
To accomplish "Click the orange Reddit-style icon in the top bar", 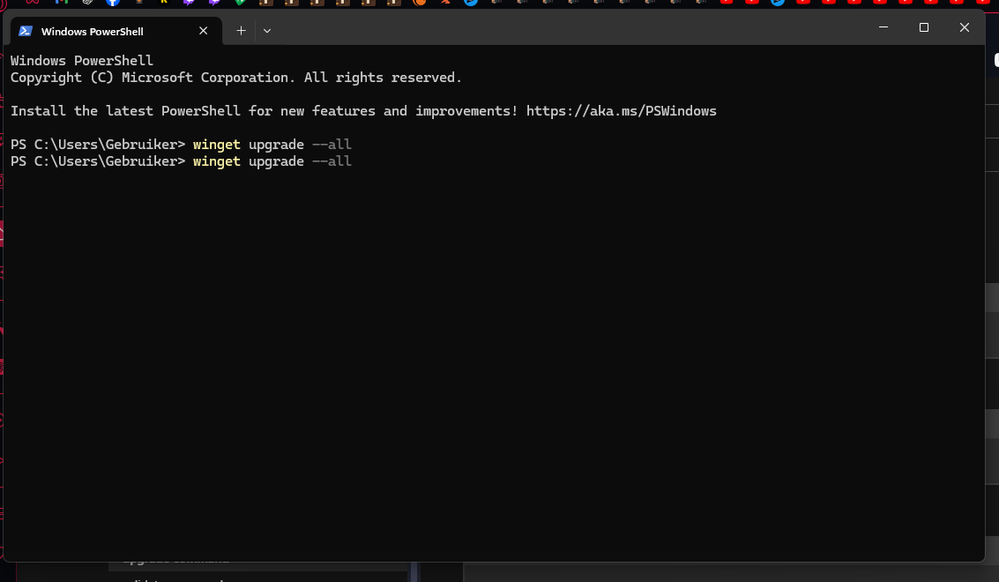I will pos(418,4).
